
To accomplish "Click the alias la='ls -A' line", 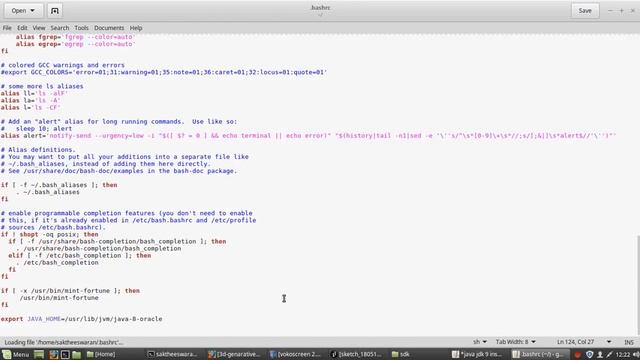I will (x=31, y=100).
